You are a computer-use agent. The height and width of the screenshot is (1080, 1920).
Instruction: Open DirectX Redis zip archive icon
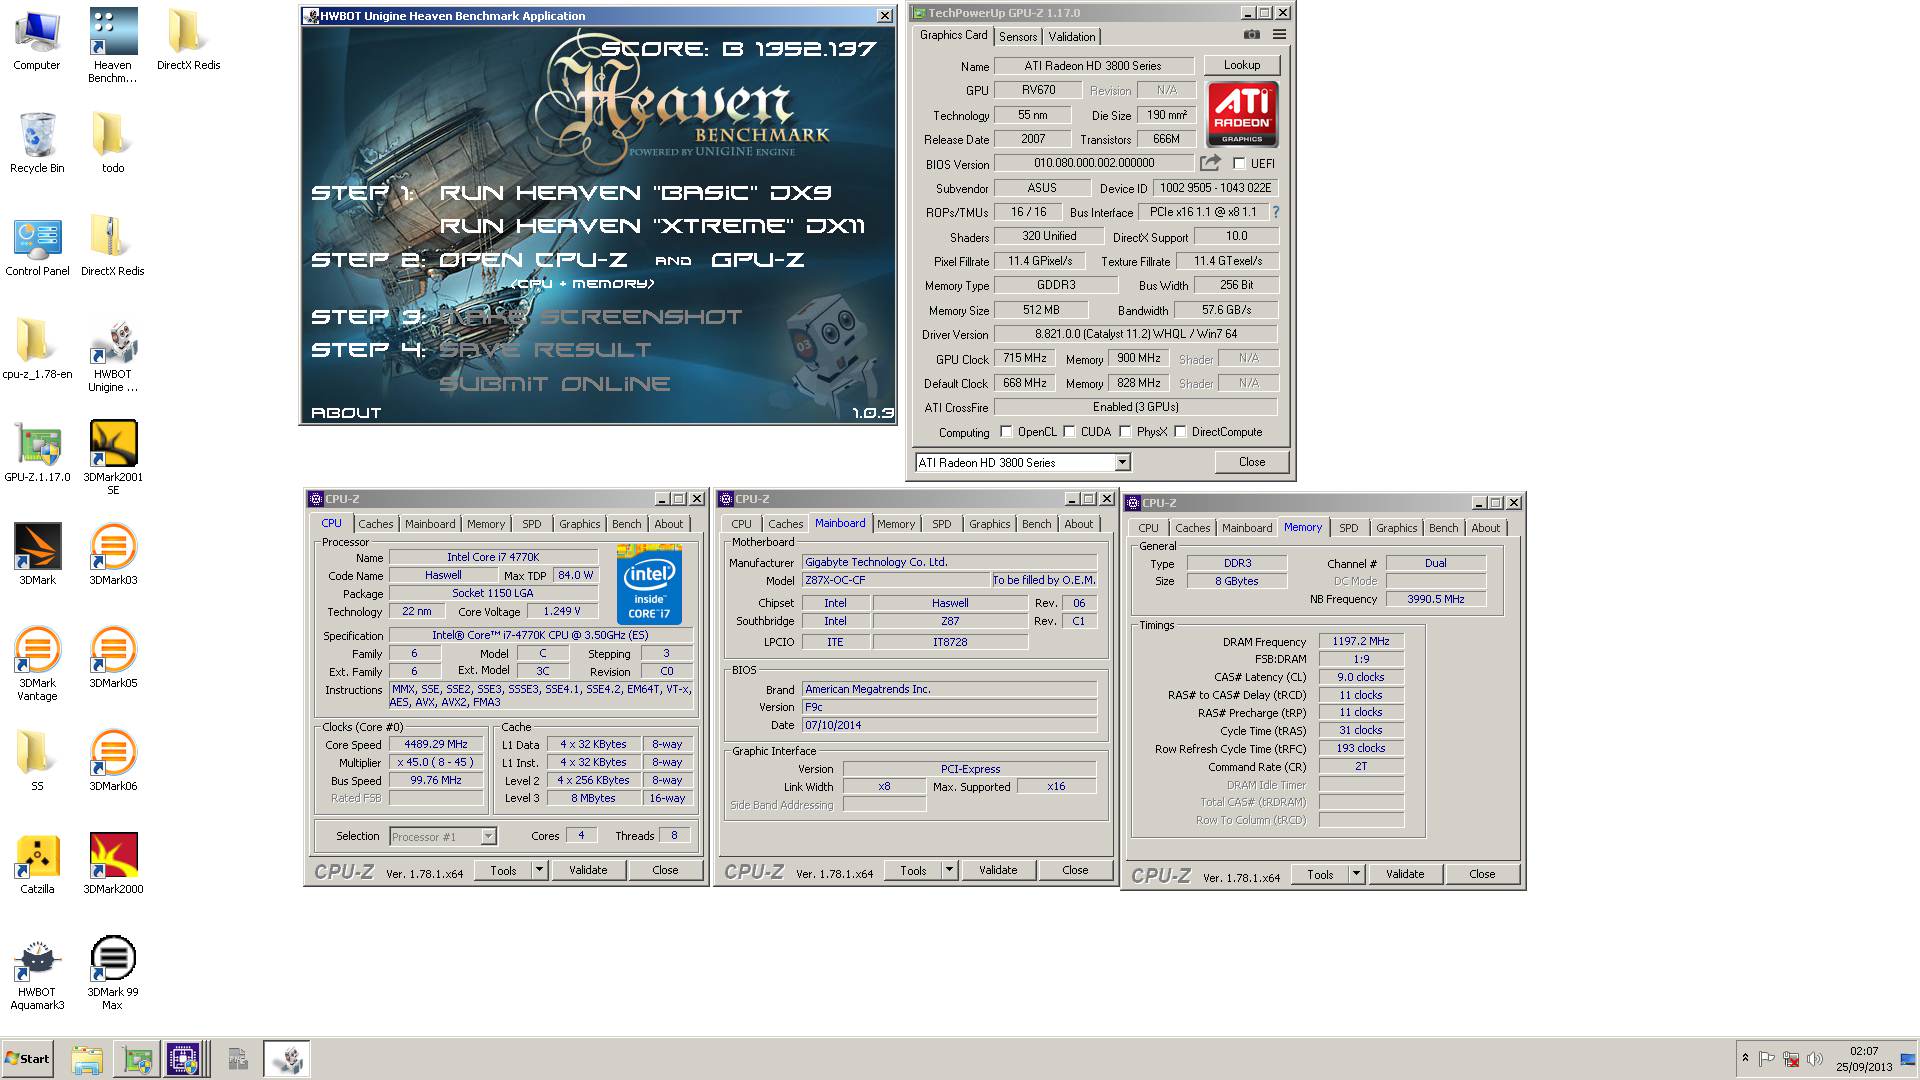point(113,245)
